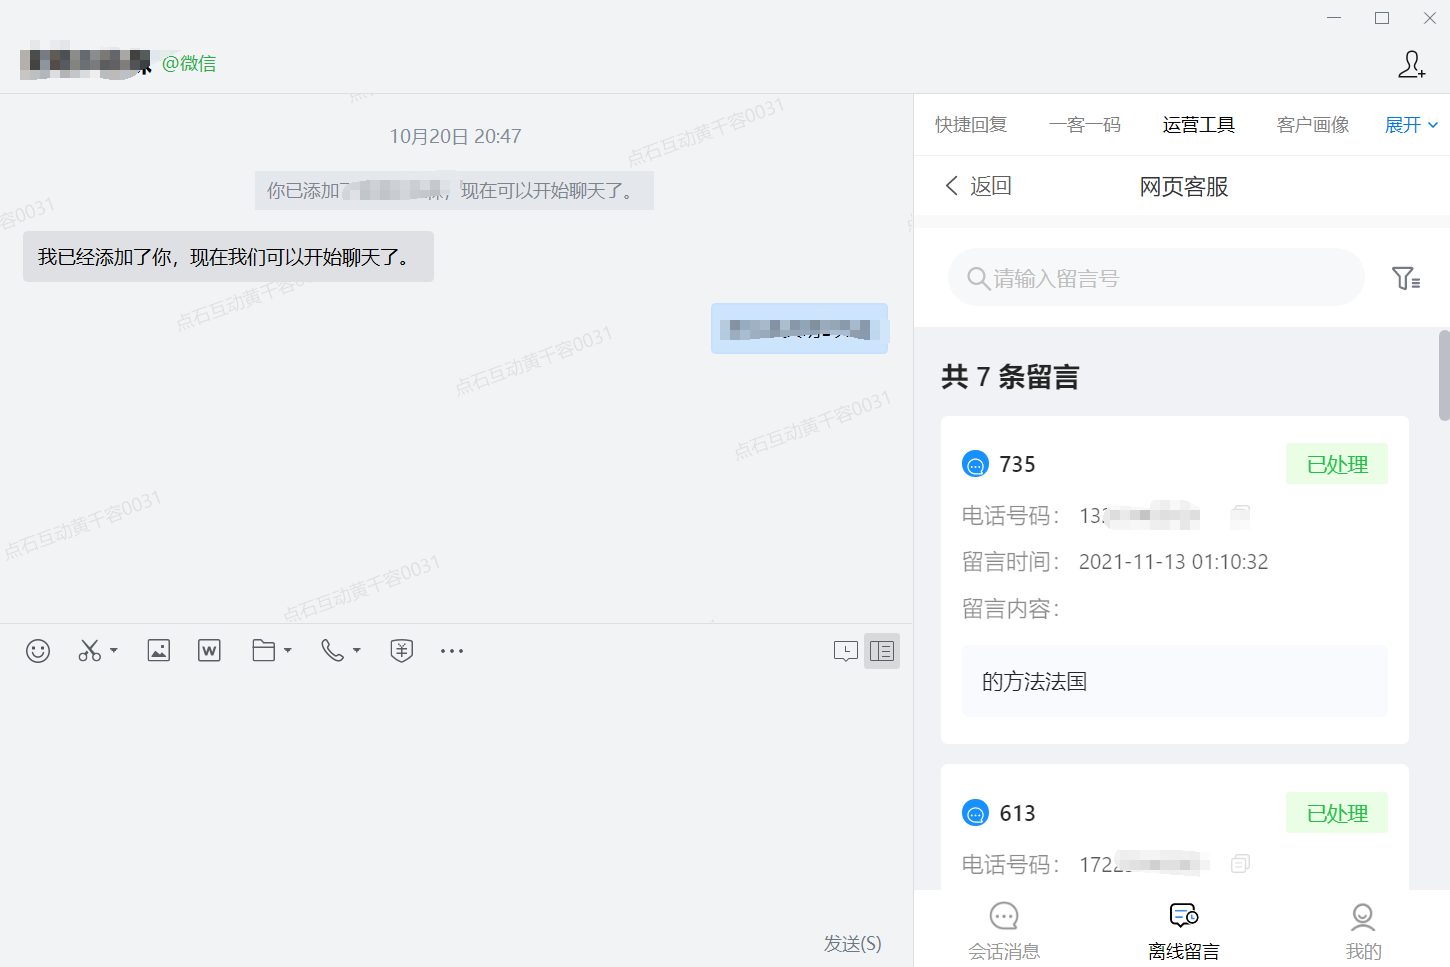Expand the folder options arrow
The image size is (1450, 967).
[x=288, y=651]
